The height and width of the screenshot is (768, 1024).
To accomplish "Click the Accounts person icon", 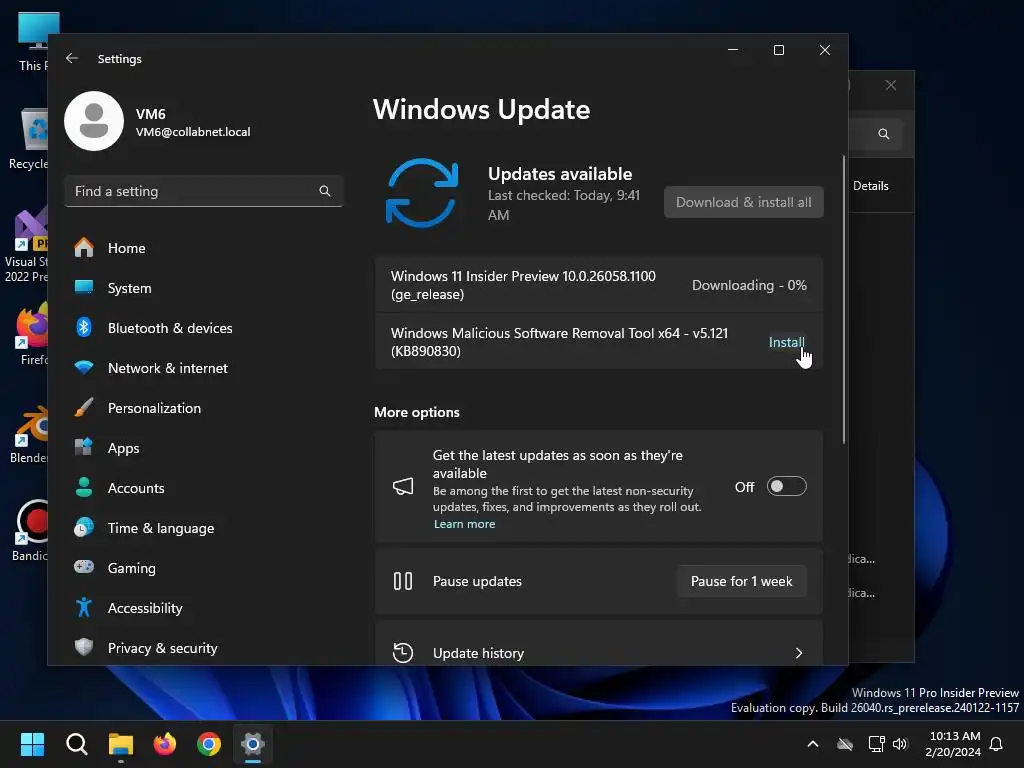I will pyautogui.click(x=84, y=488).
